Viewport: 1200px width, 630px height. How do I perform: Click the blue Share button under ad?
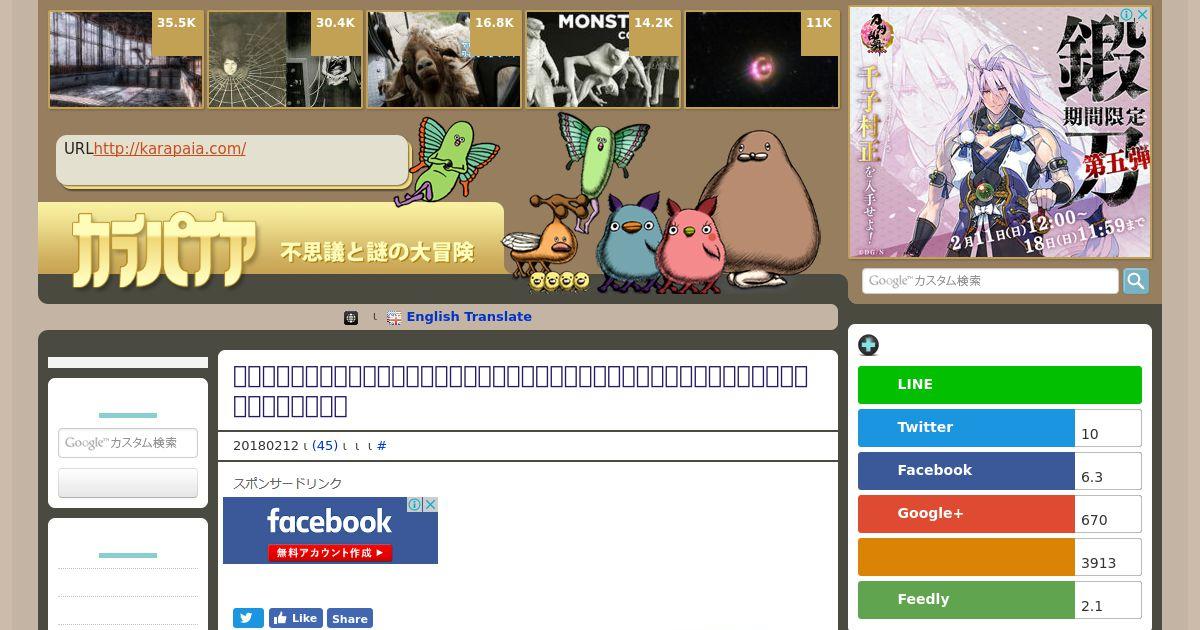point(350,618)
